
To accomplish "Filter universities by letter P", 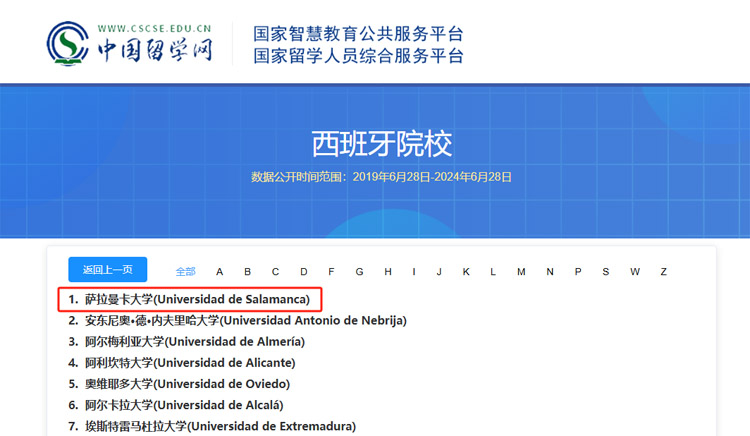I will pos(578,272).
